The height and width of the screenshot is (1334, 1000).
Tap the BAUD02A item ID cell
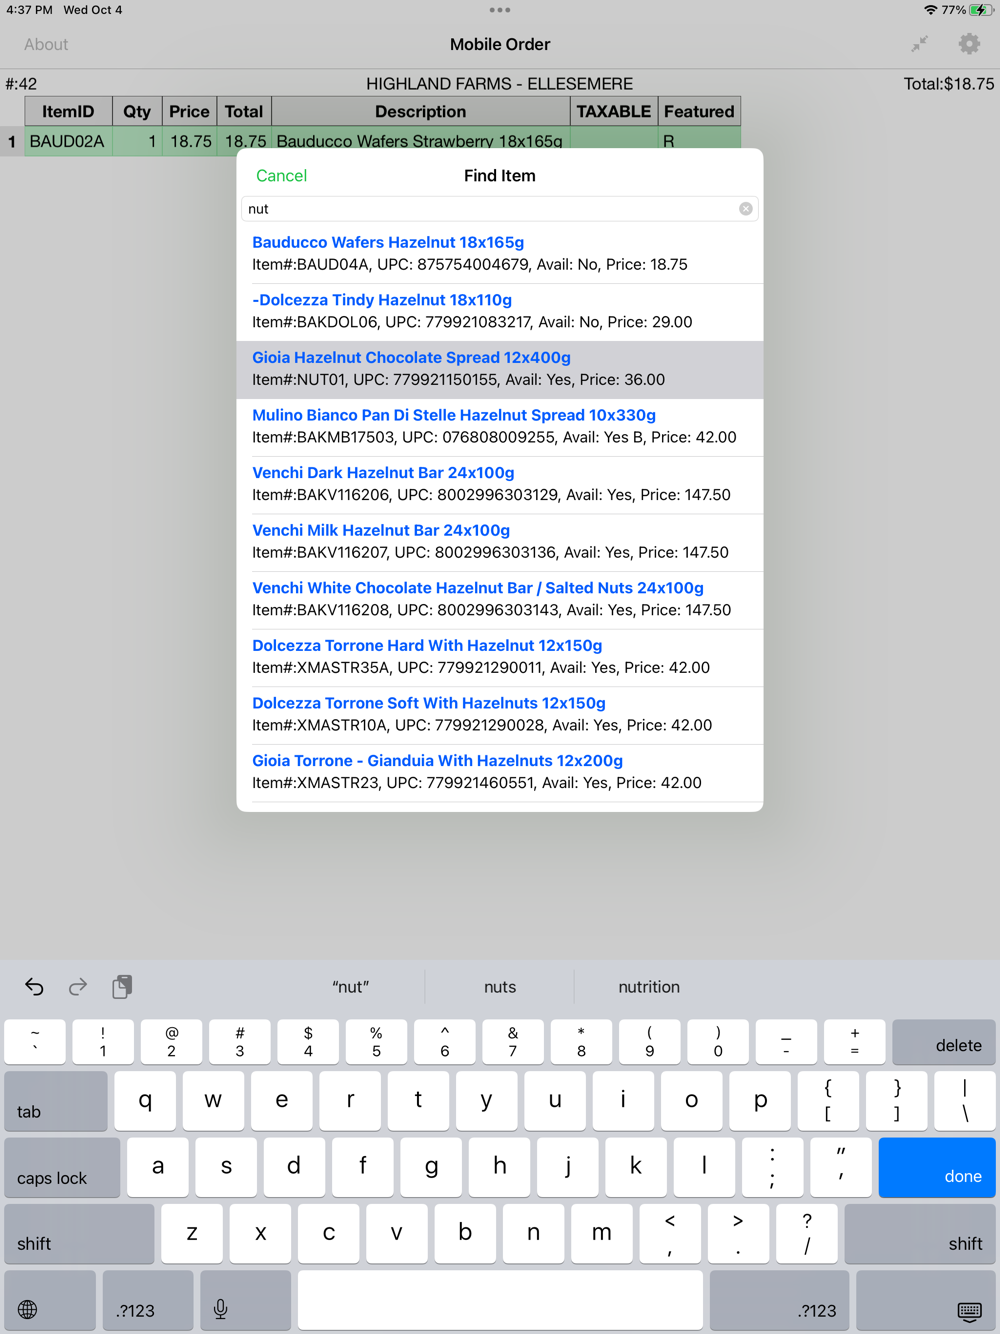68,141
